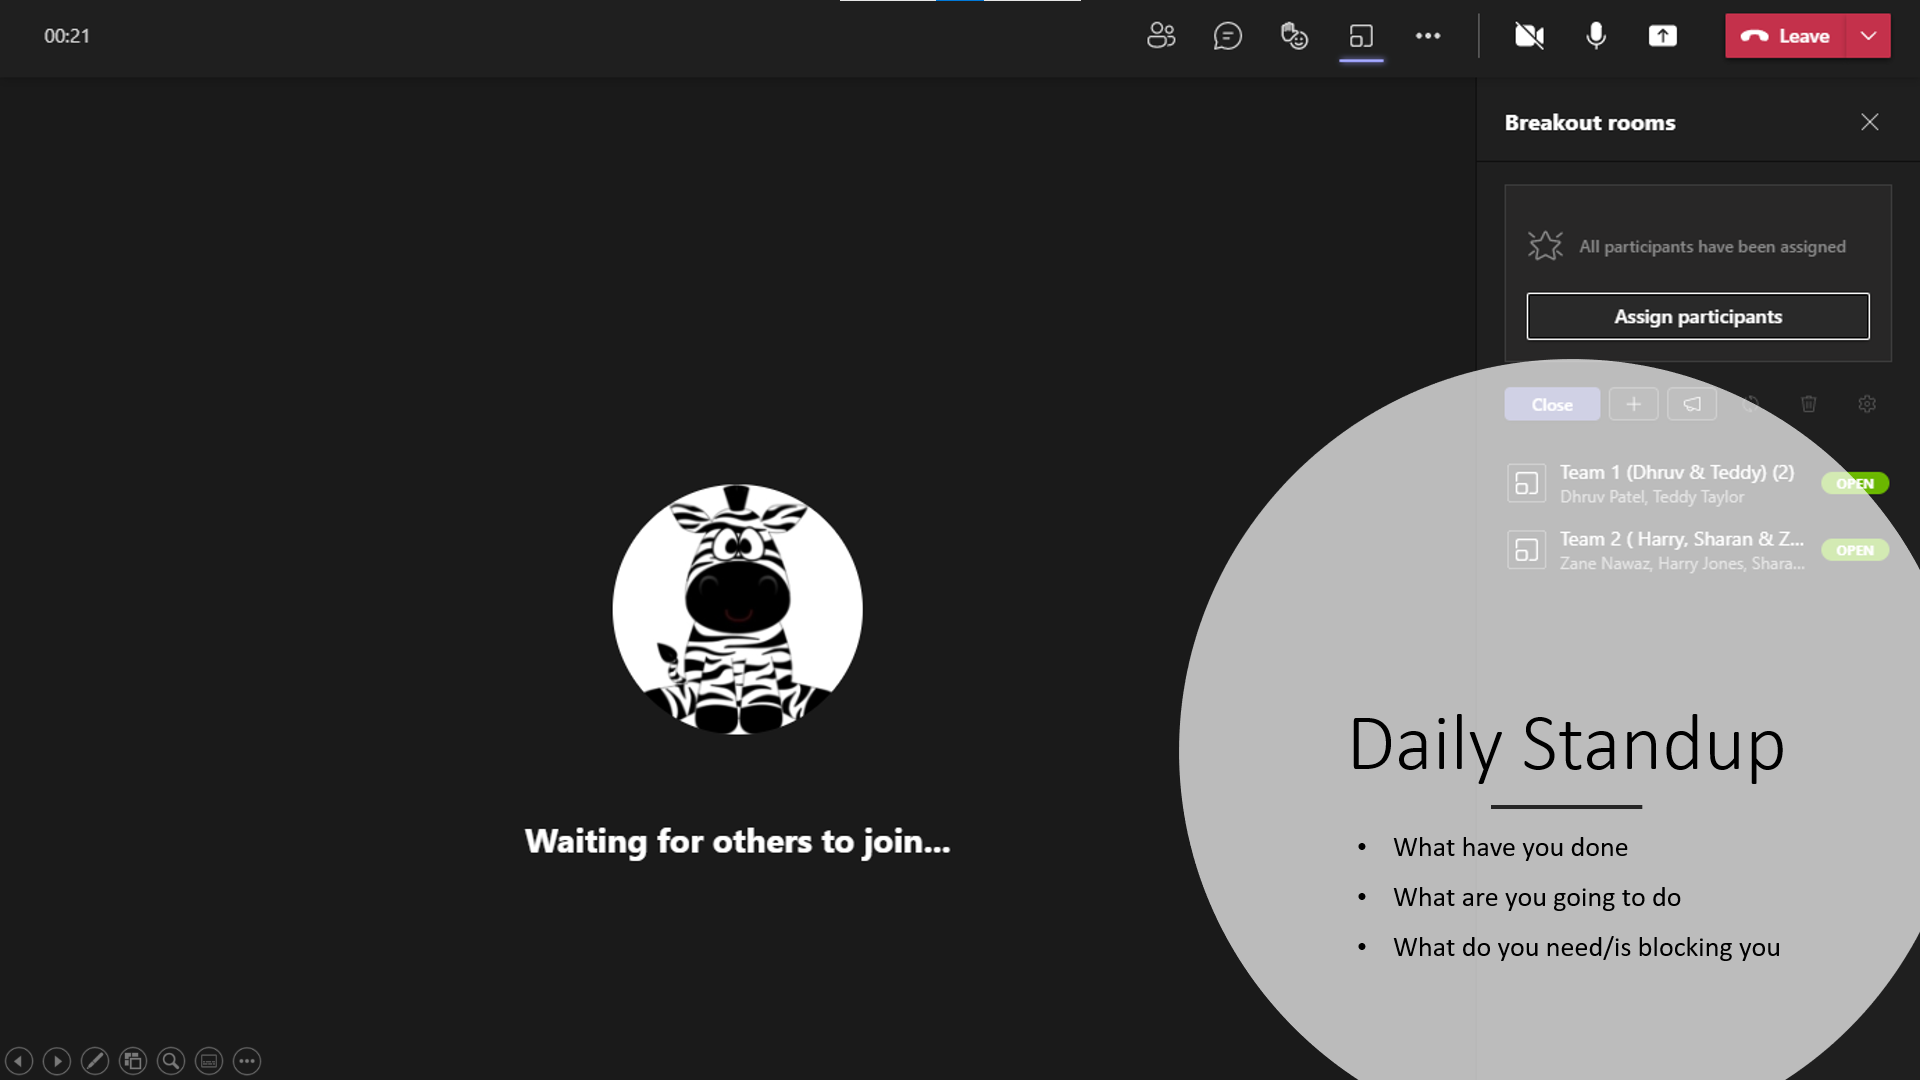
Task: Click the see all slides icon
Action: (x=133, y=1061)
